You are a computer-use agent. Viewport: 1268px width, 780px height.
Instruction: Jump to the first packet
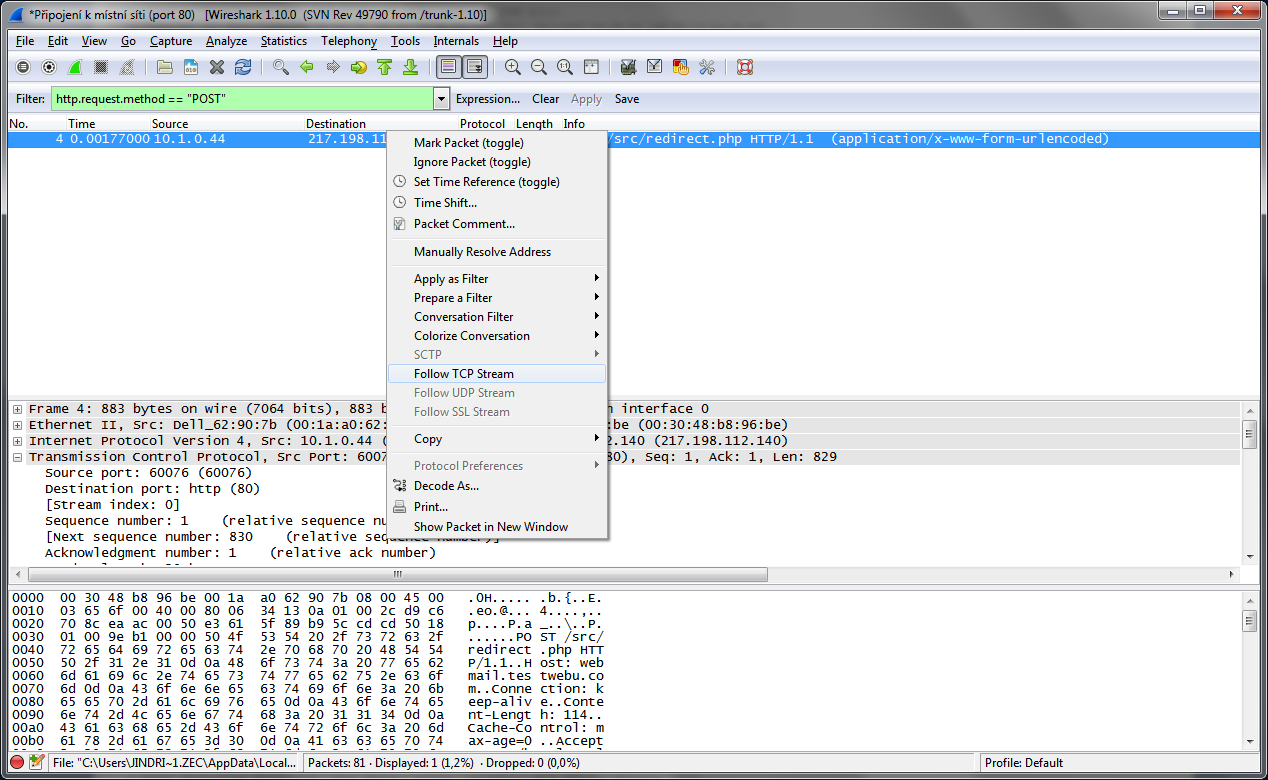[x=385, y=67]
